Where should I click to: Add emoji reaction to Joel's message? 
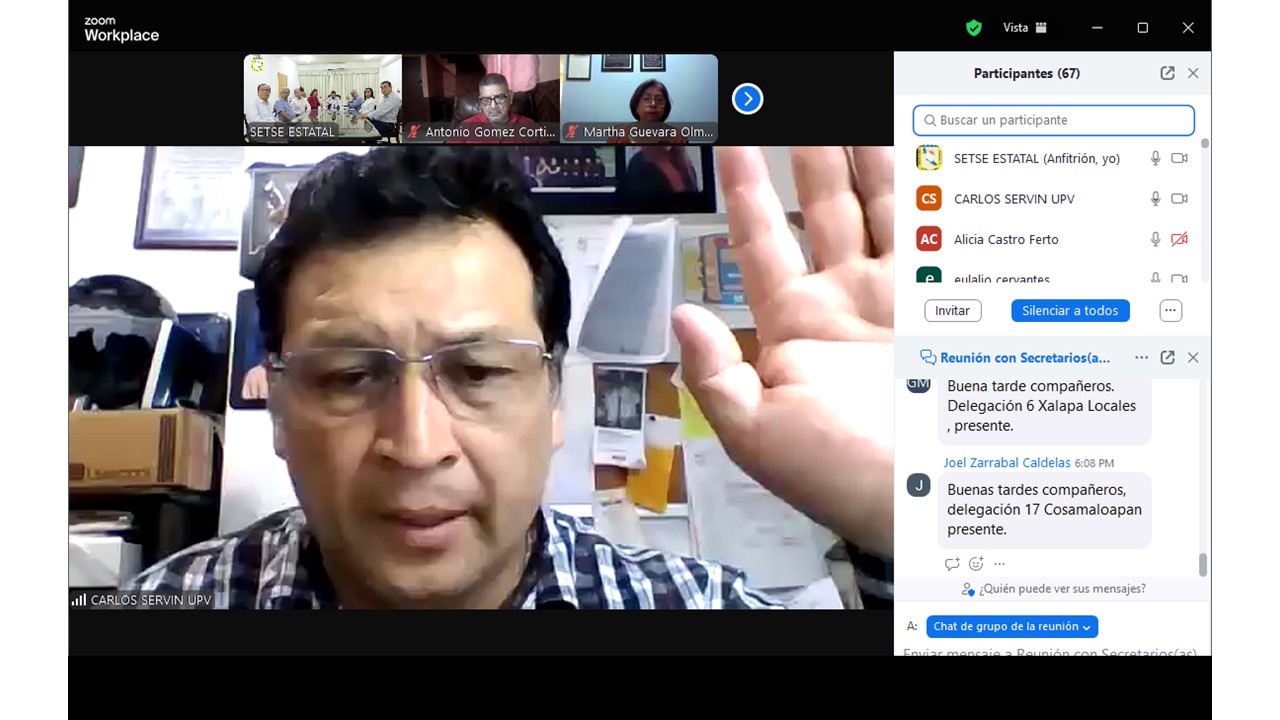(976, 564)
